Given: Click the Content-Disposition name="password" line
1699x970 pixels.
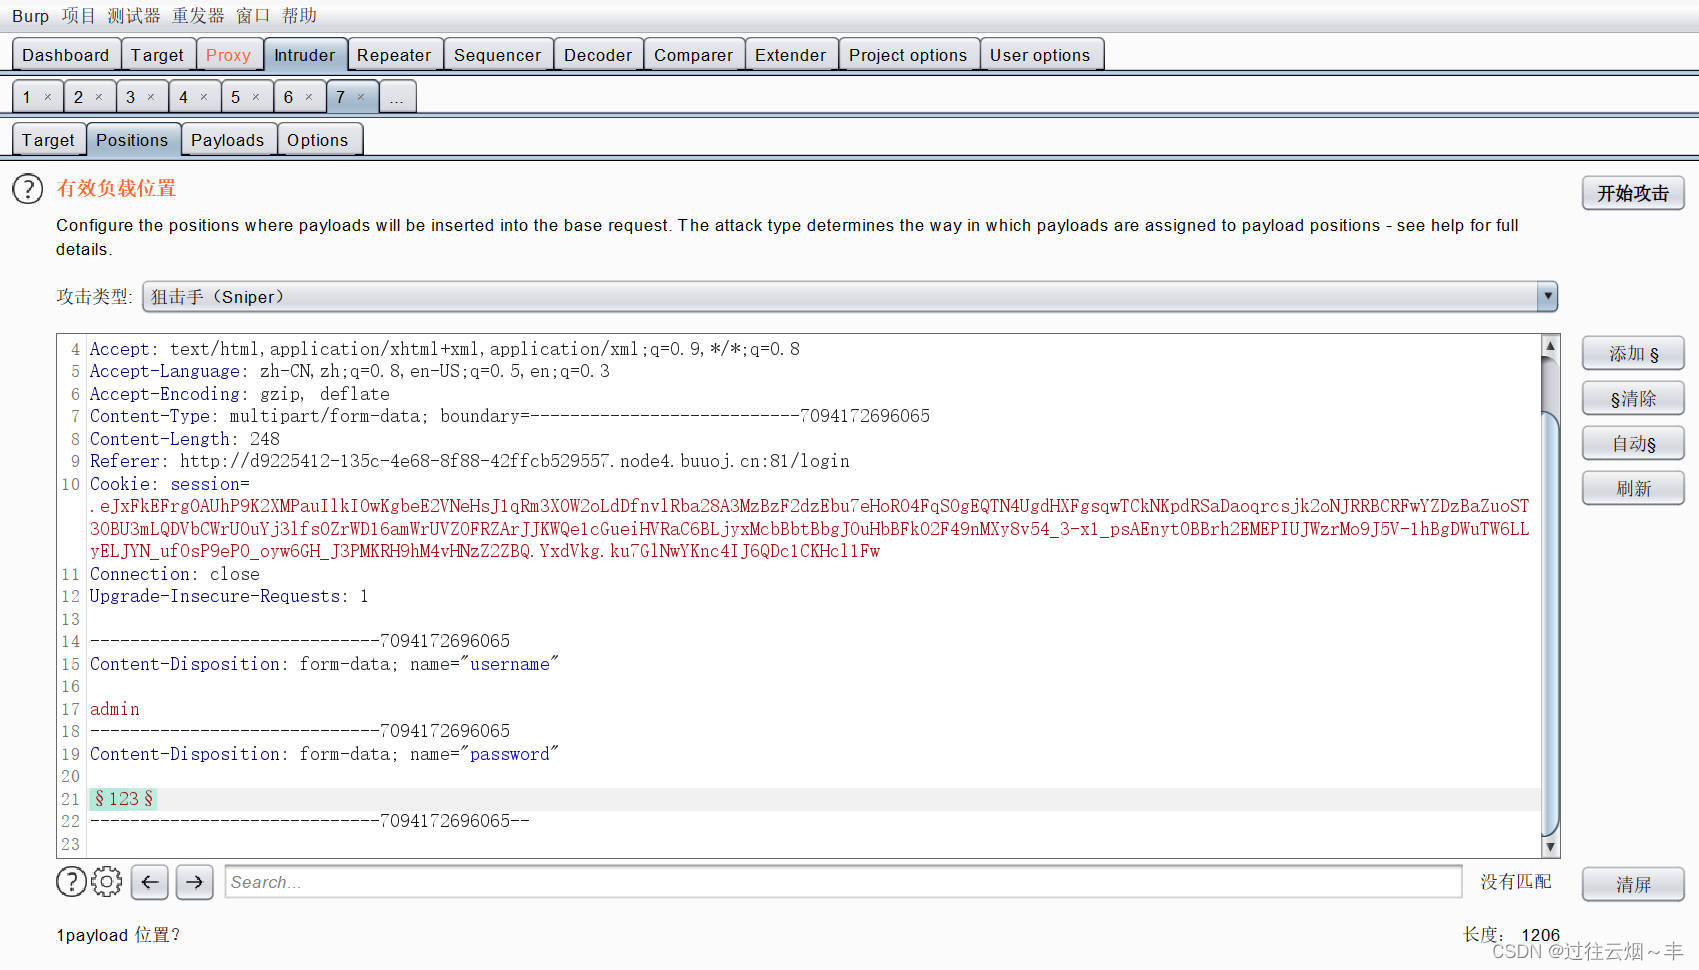Looking at the screenshot, I should point(324,754).
